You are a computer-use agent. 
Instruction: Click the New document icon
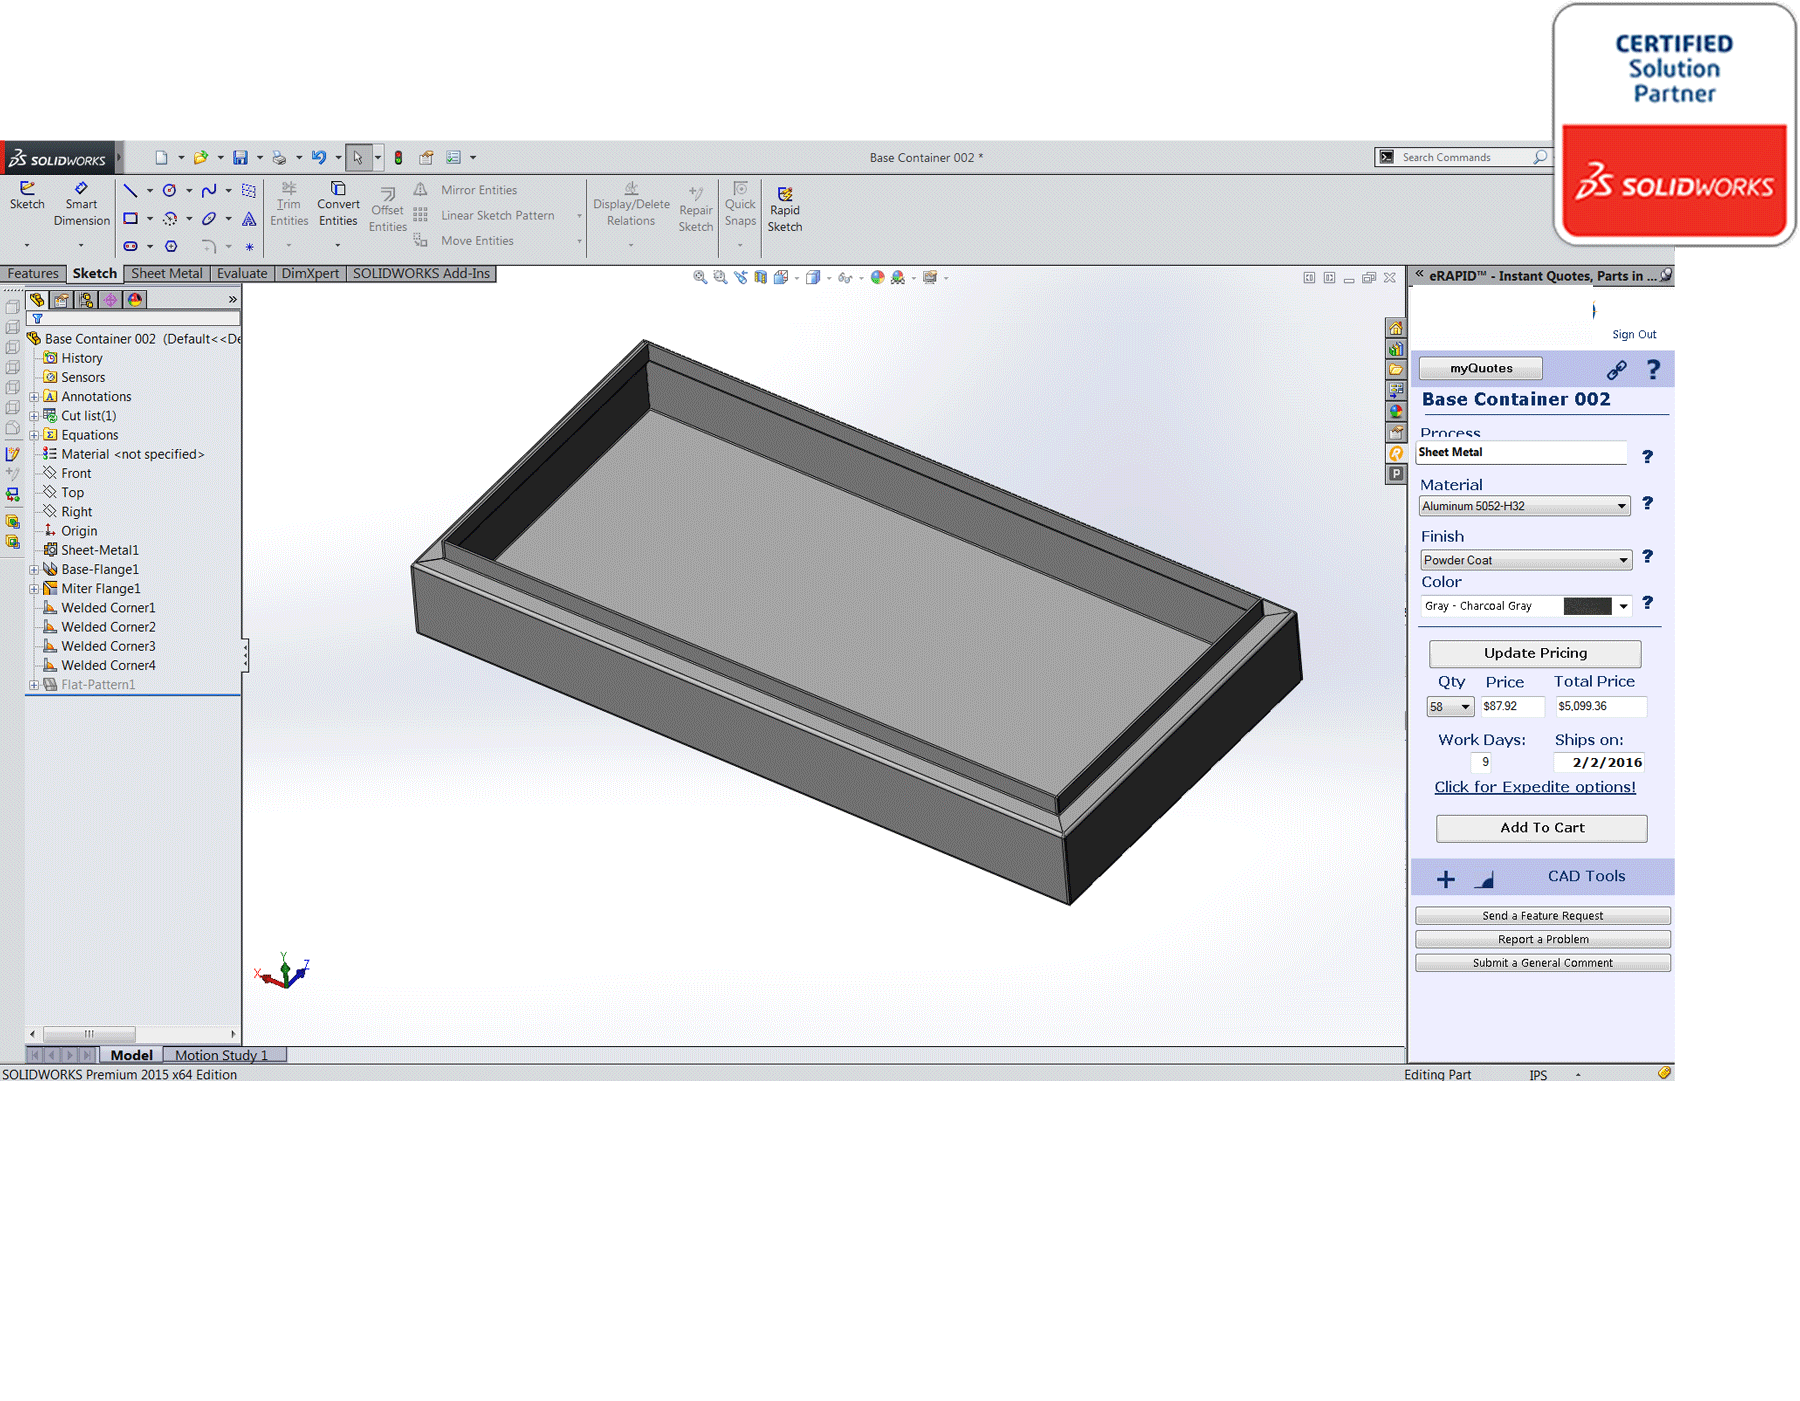tap(161, 157)
